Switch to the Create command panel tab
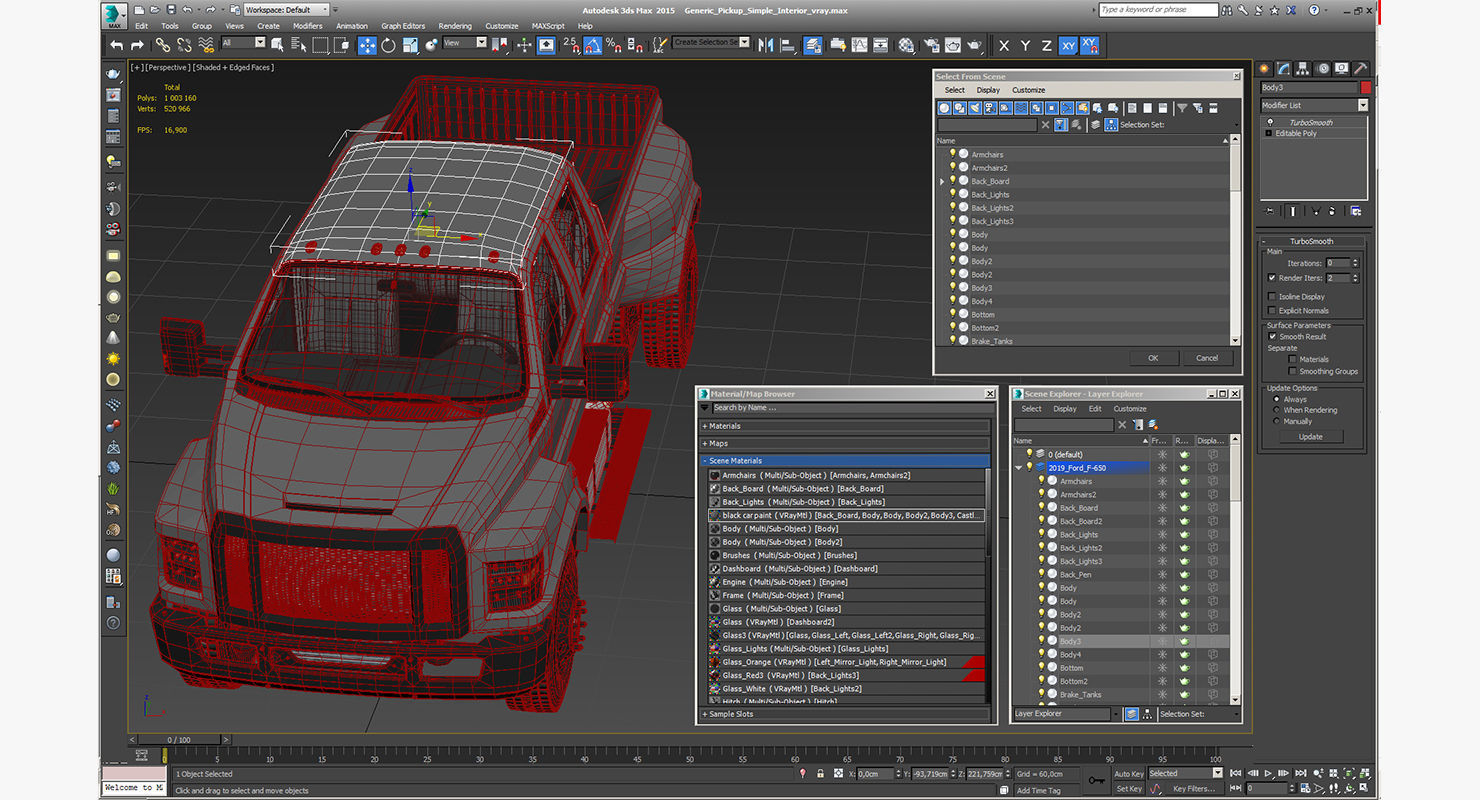Image resolution: width=1480 pixels, height=800 pixels. [x=1266, y=69]
